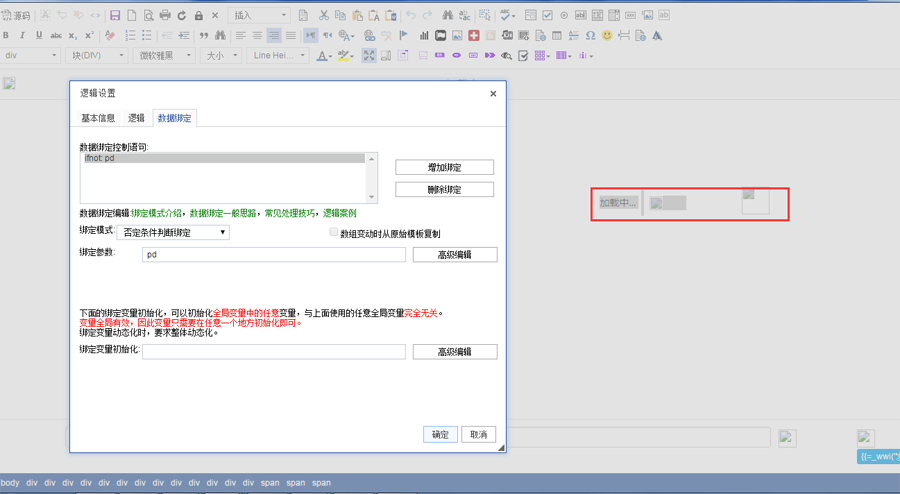Enable 数组变动时从原始模板复制 checkbox

click(334, 233)
